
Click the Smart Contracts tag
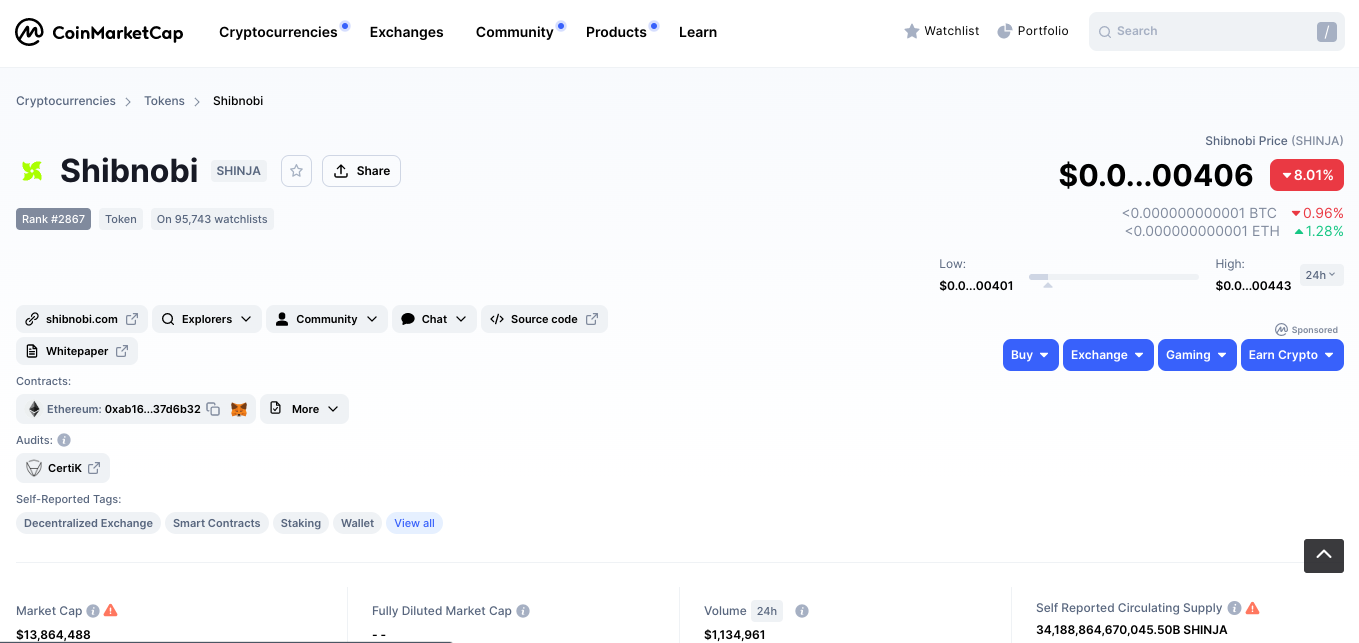216,523
